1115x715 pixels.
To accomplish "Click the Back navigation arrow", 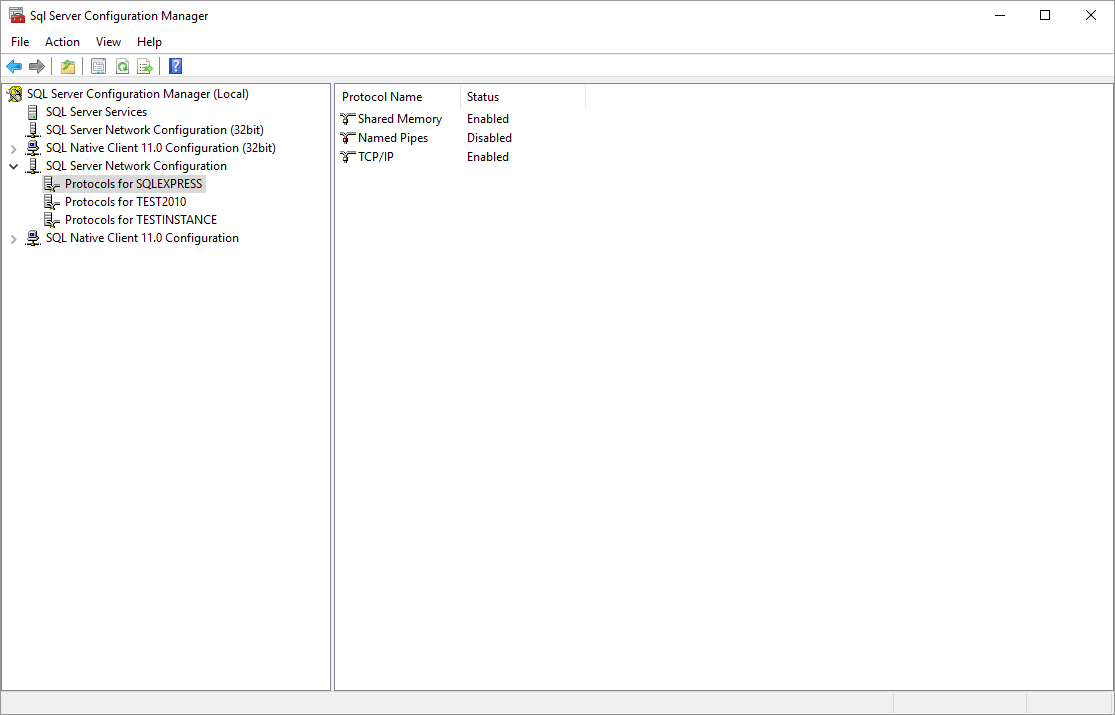I will (13, 66).
